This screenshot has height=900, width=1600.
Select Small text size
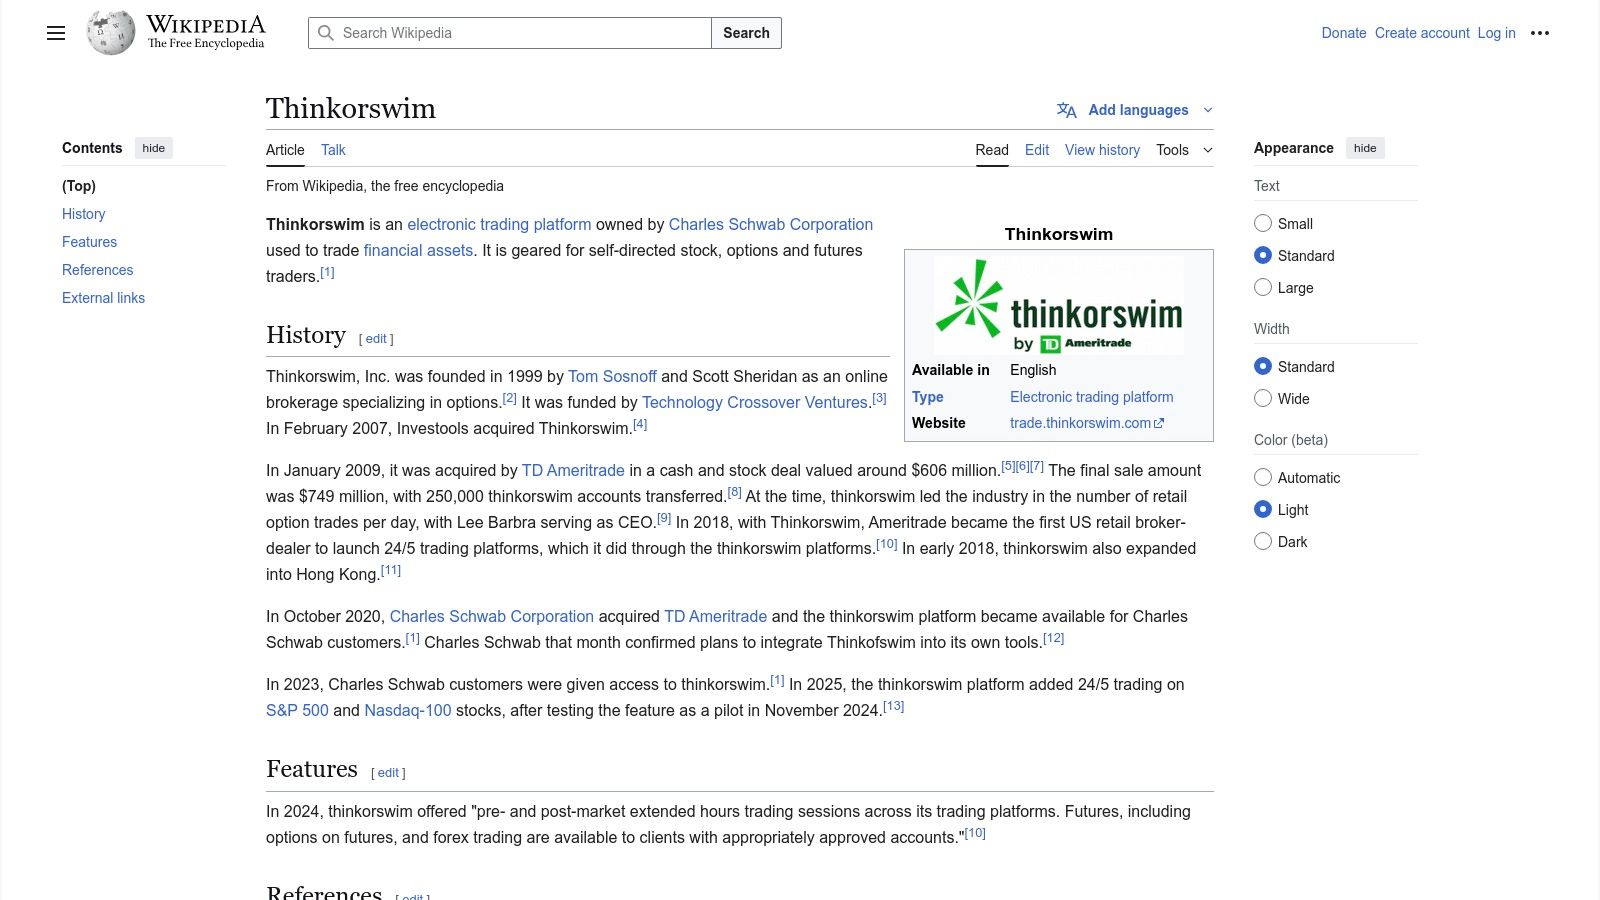click(x=1263, y=223)
